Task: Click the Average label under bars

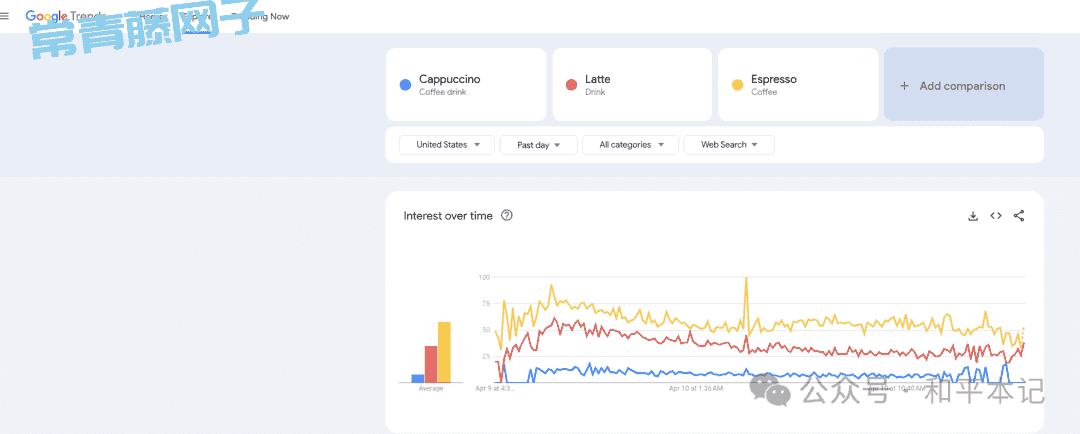Action: tap(431, 389)
